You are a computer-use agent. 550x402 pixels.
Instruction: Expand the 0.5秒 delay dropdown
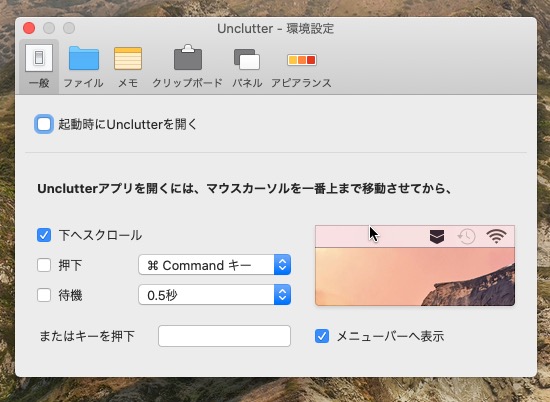coord(214,295)
